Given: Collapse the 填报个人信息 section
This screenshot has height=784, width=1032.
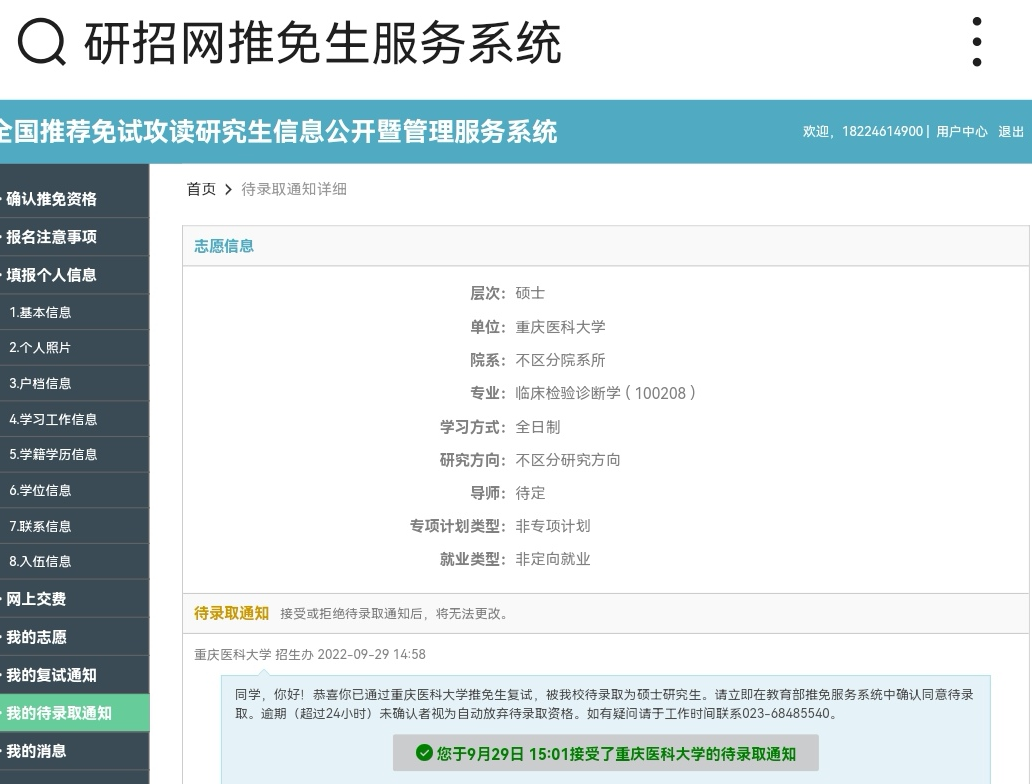Looking at the screenshot, I should [x=52, y=275].
